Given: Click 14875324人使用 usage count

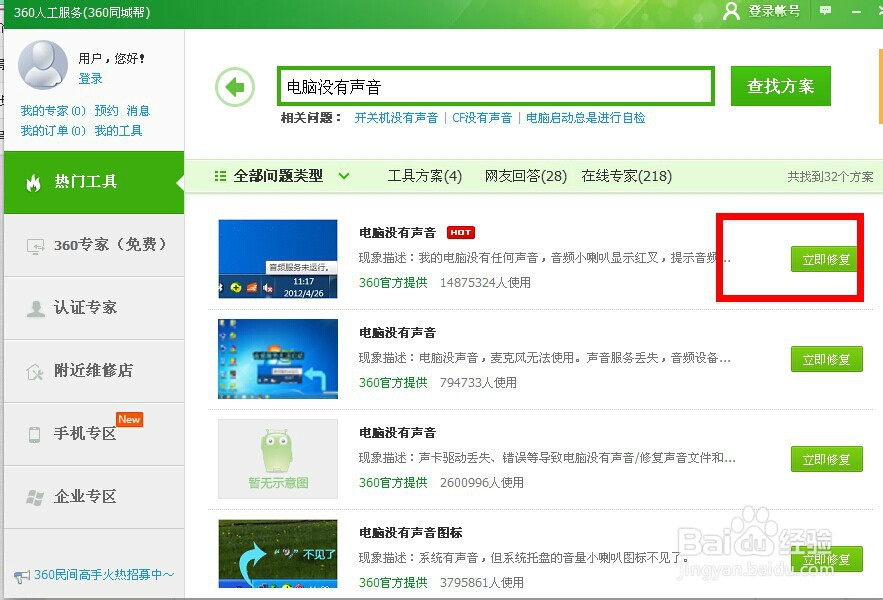Looking at the screenshot, I should coord(485,282).
